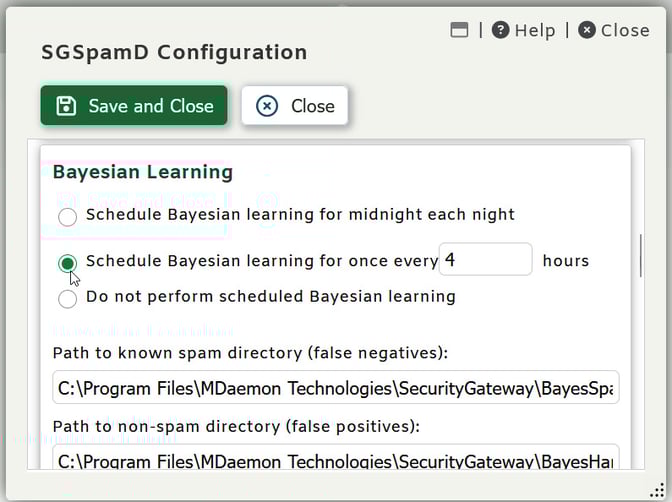
Task: Click the Close button beside Save and Close
Action: [294, 105]
